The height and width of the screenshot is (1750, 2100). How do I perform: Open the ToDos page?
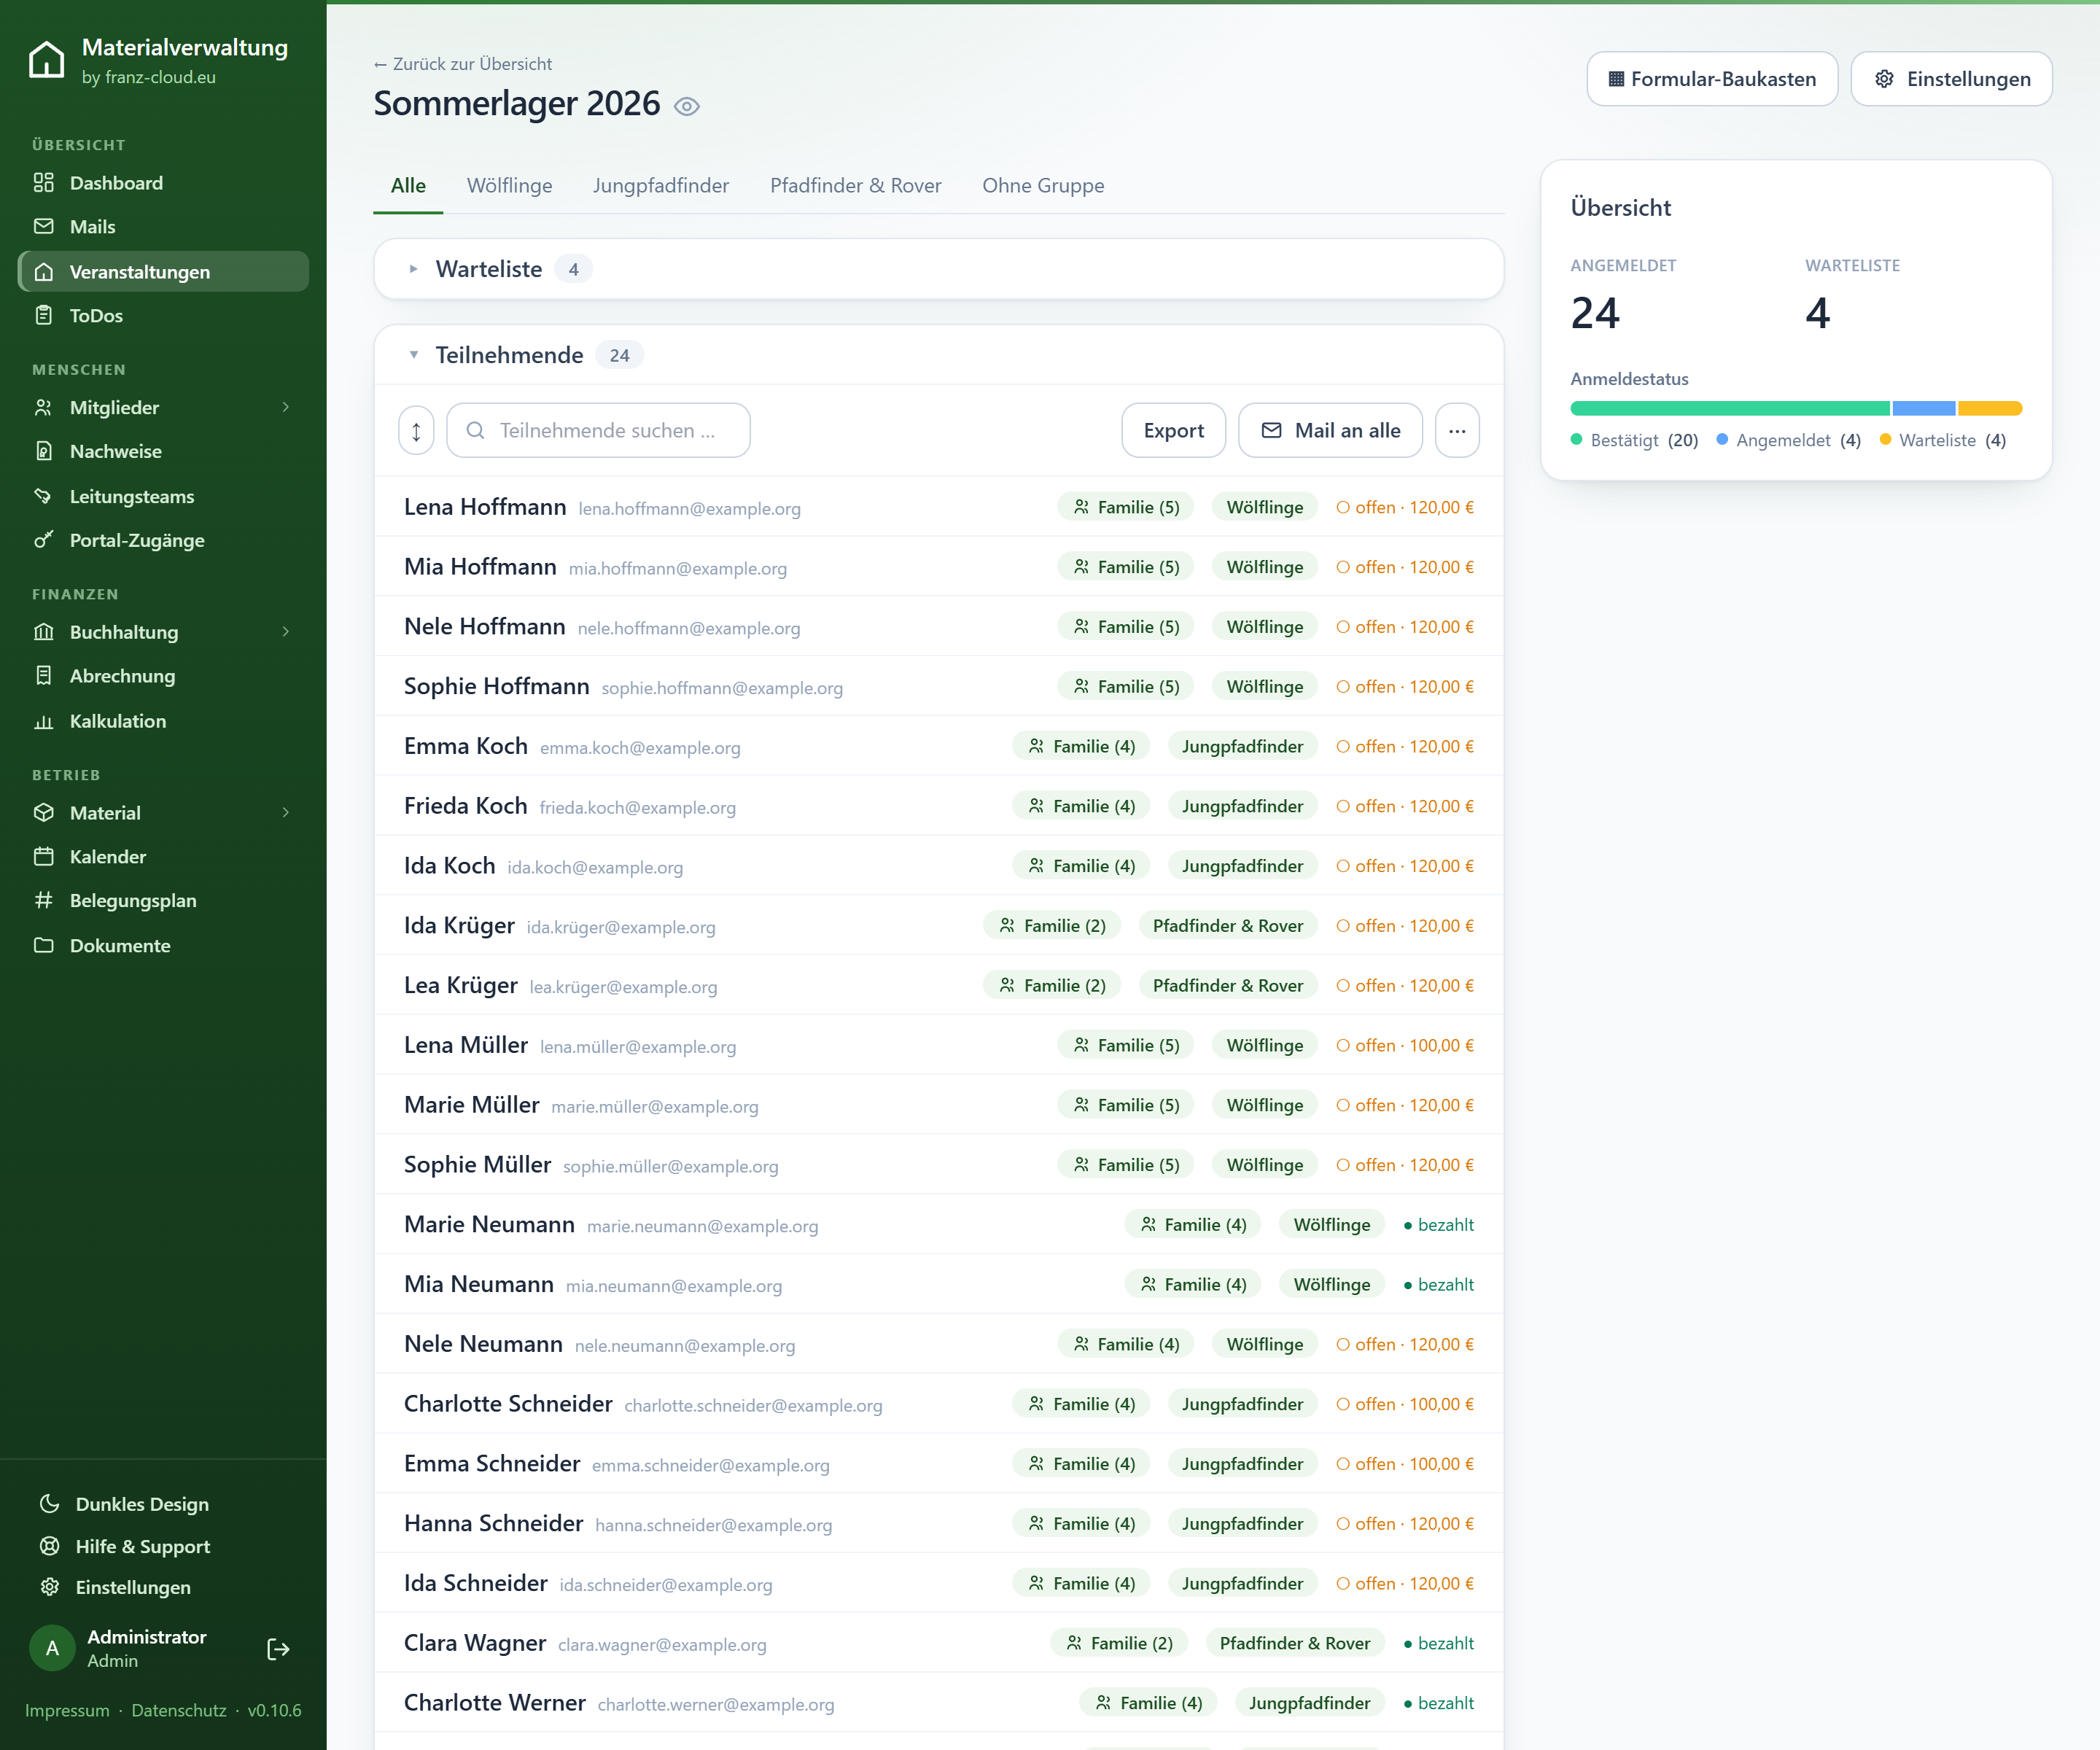(163, 316)
